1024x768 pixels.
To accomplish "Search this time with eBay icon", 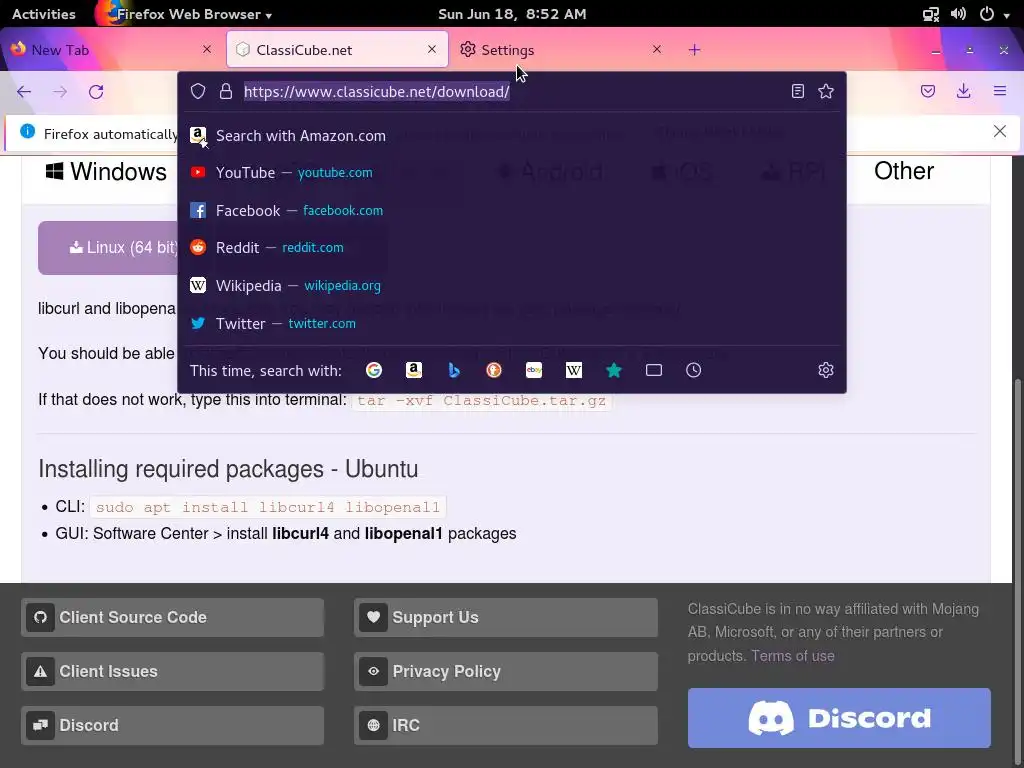I will coord(534,370).
